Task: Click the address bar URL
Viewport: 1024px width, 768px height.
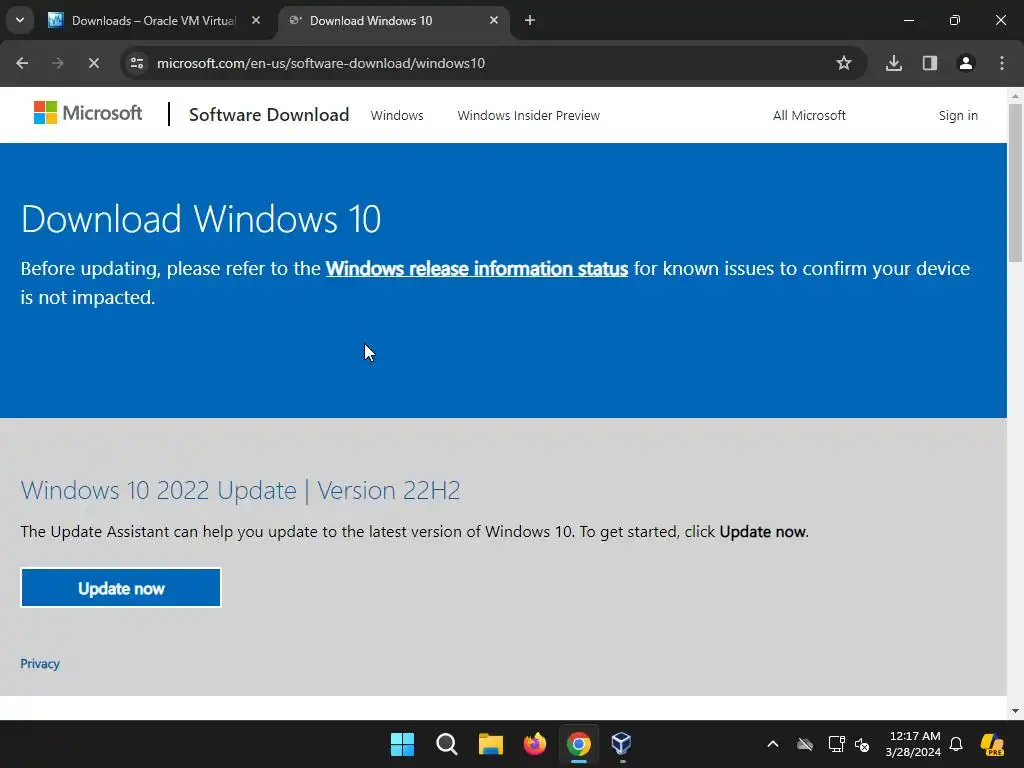Action: click(x=321, y=63)
